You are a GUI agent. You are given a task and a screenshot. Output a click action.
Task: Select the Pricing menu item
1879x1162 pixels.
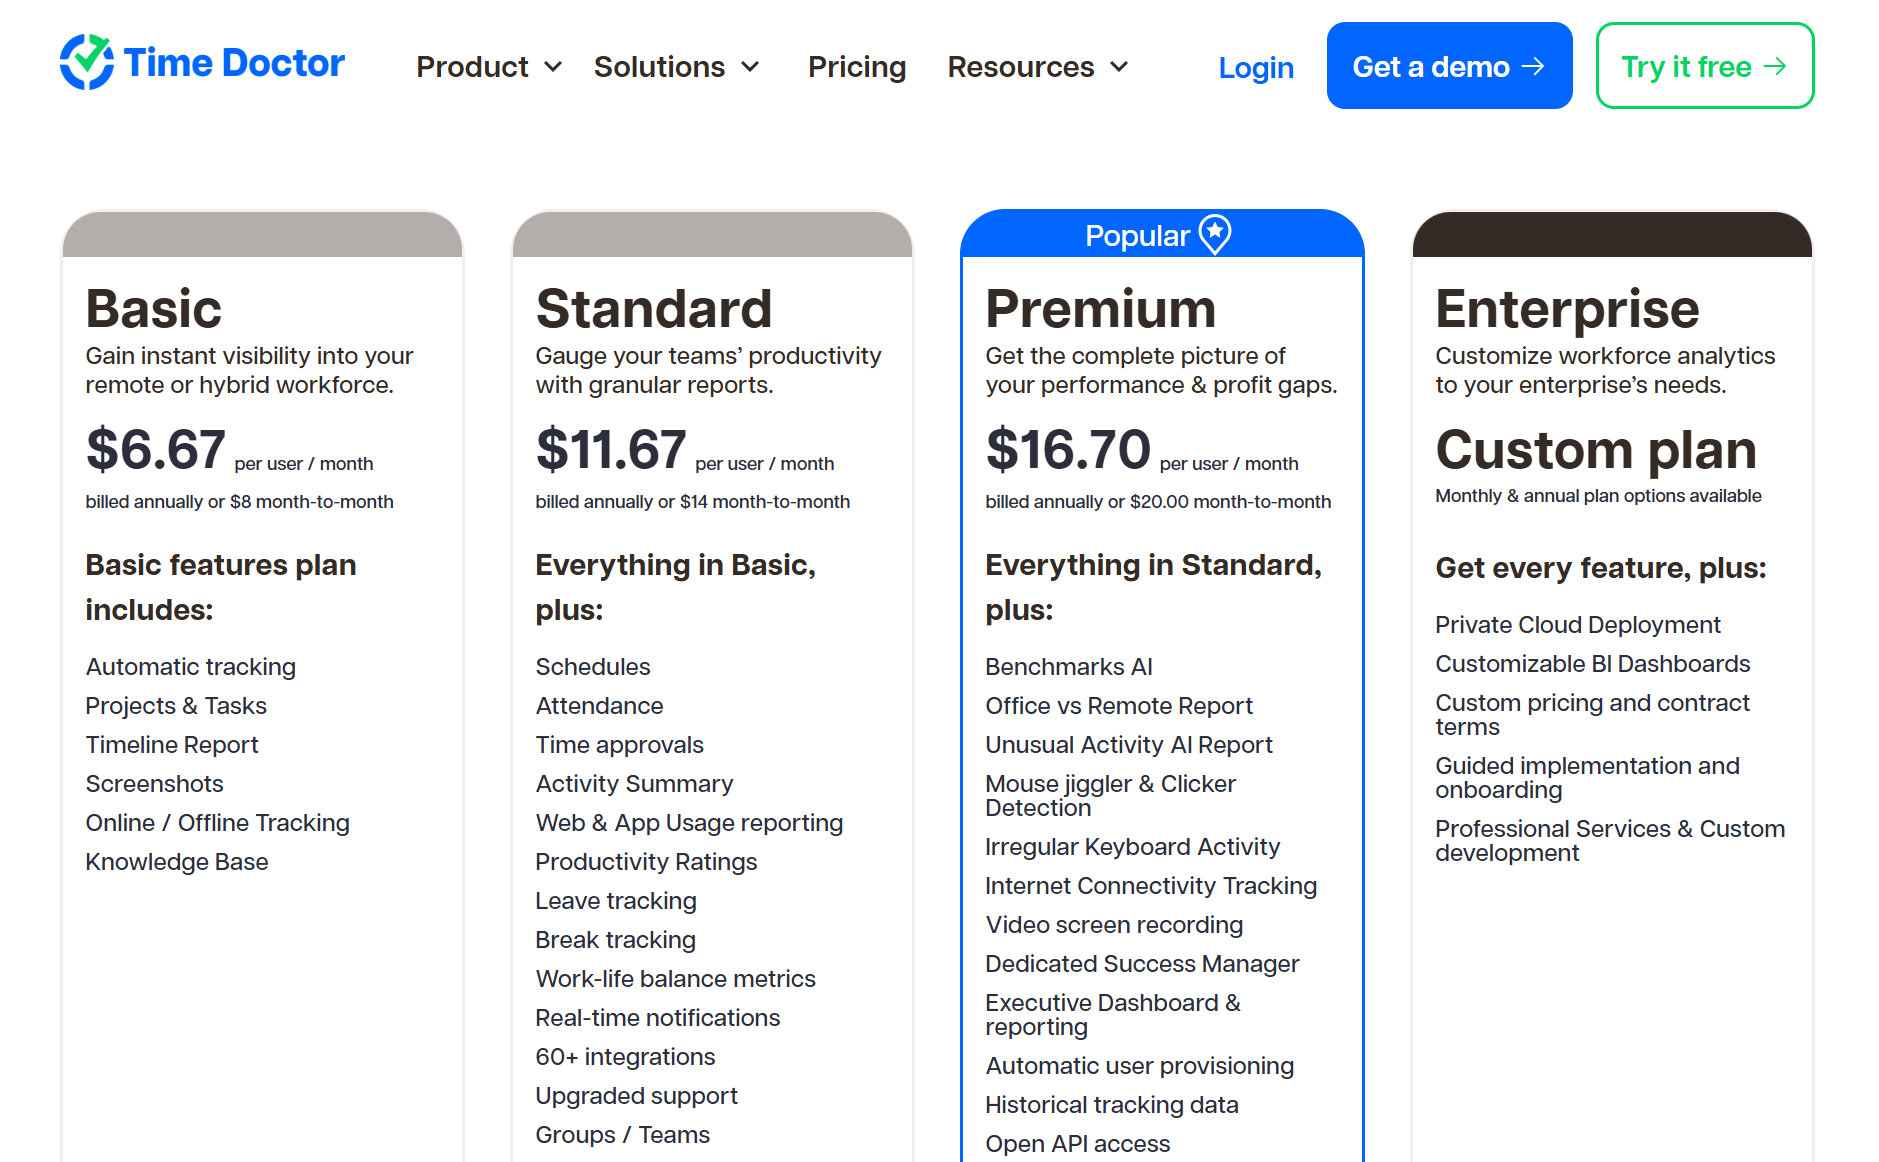point(857,67)
